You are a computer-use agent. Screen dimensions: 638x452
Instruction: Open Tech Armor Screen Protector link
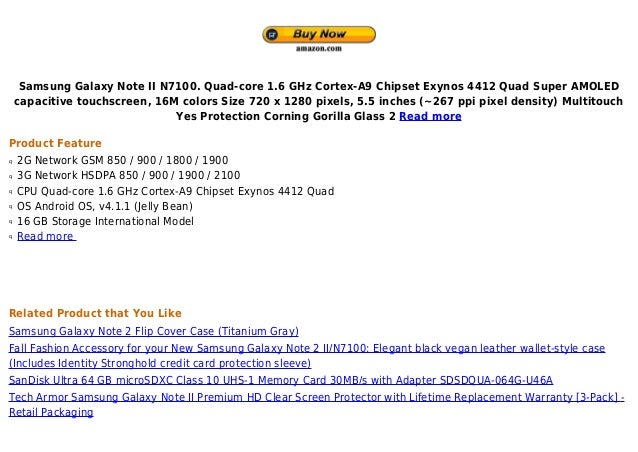coord(317,404)
